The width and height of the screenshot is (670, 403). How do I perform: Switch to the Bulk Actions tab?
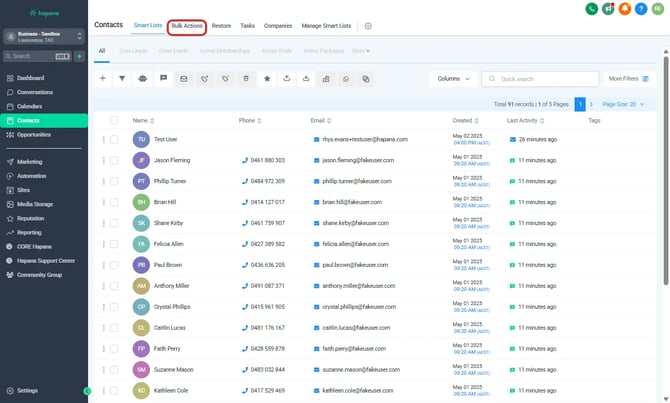click(x=187, y=25)
